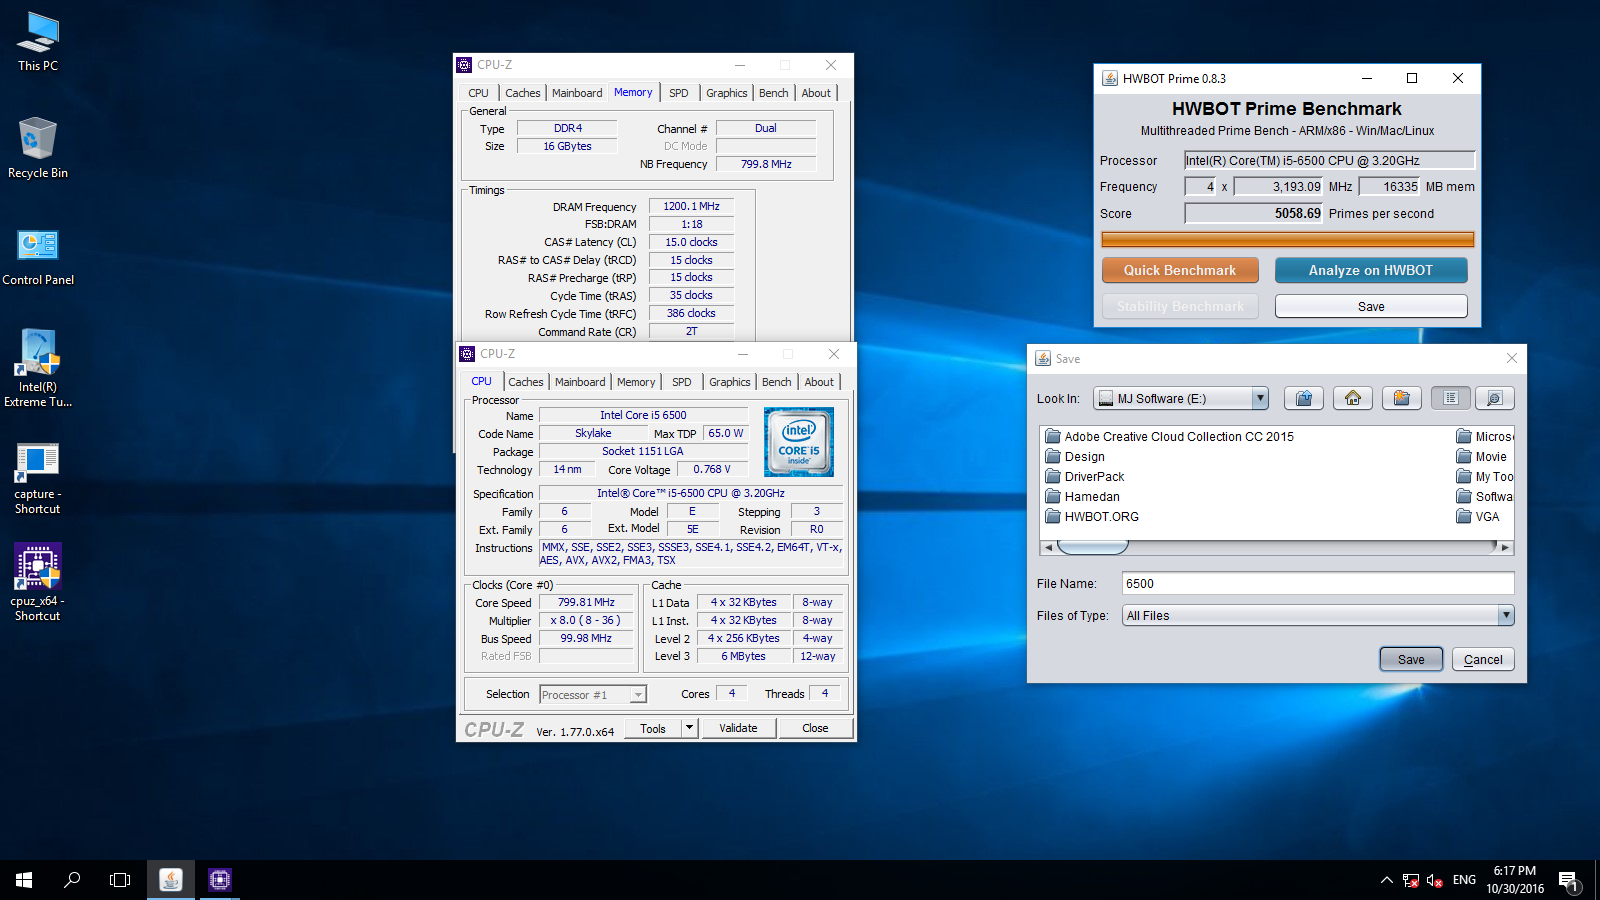Click the taskbar clock showing 6:17 PM
The width and height of the screenshot is (1600, 900).
[1515, 880]
